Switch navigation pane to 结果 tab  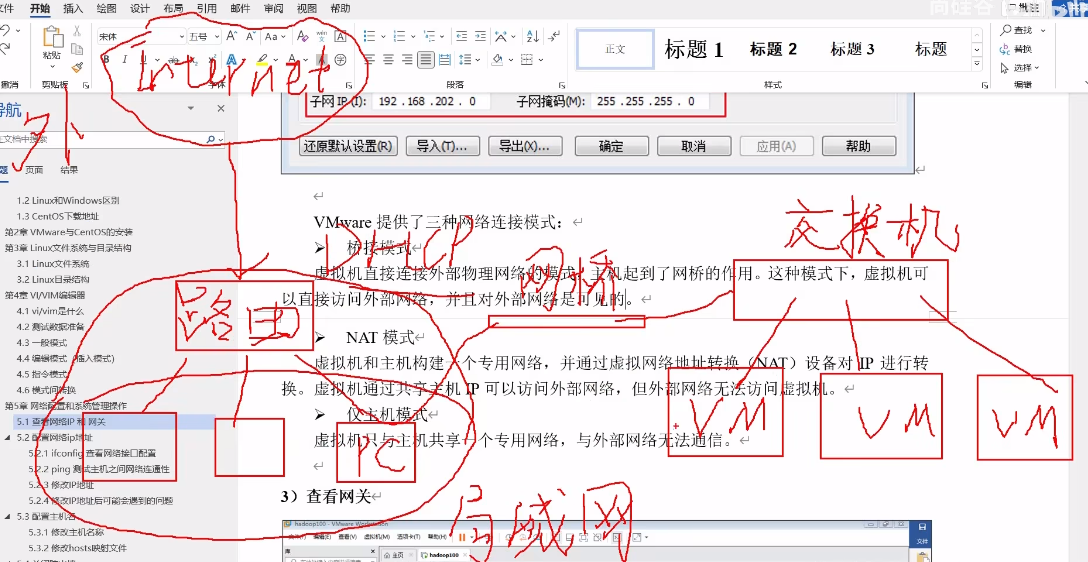point(69,170)
